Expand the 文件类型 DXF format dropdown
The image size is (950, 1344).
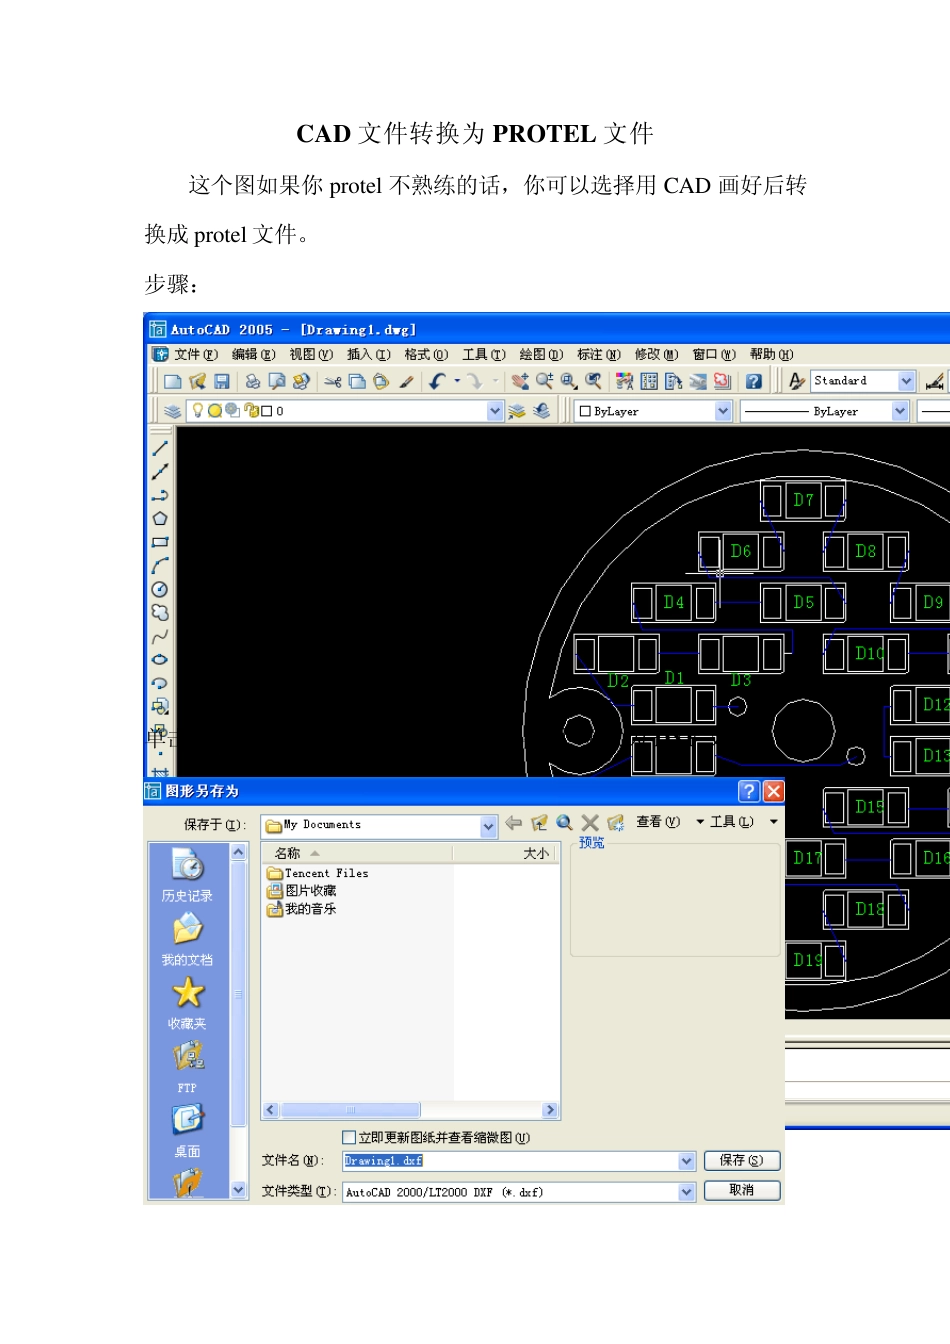point(686,1192)
